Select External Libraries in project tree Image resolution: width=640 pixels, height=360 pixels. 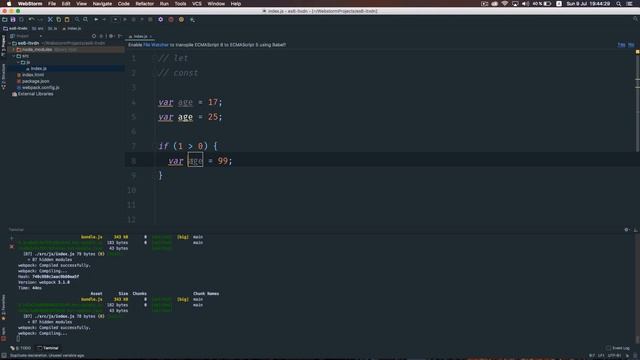[35, 94]
